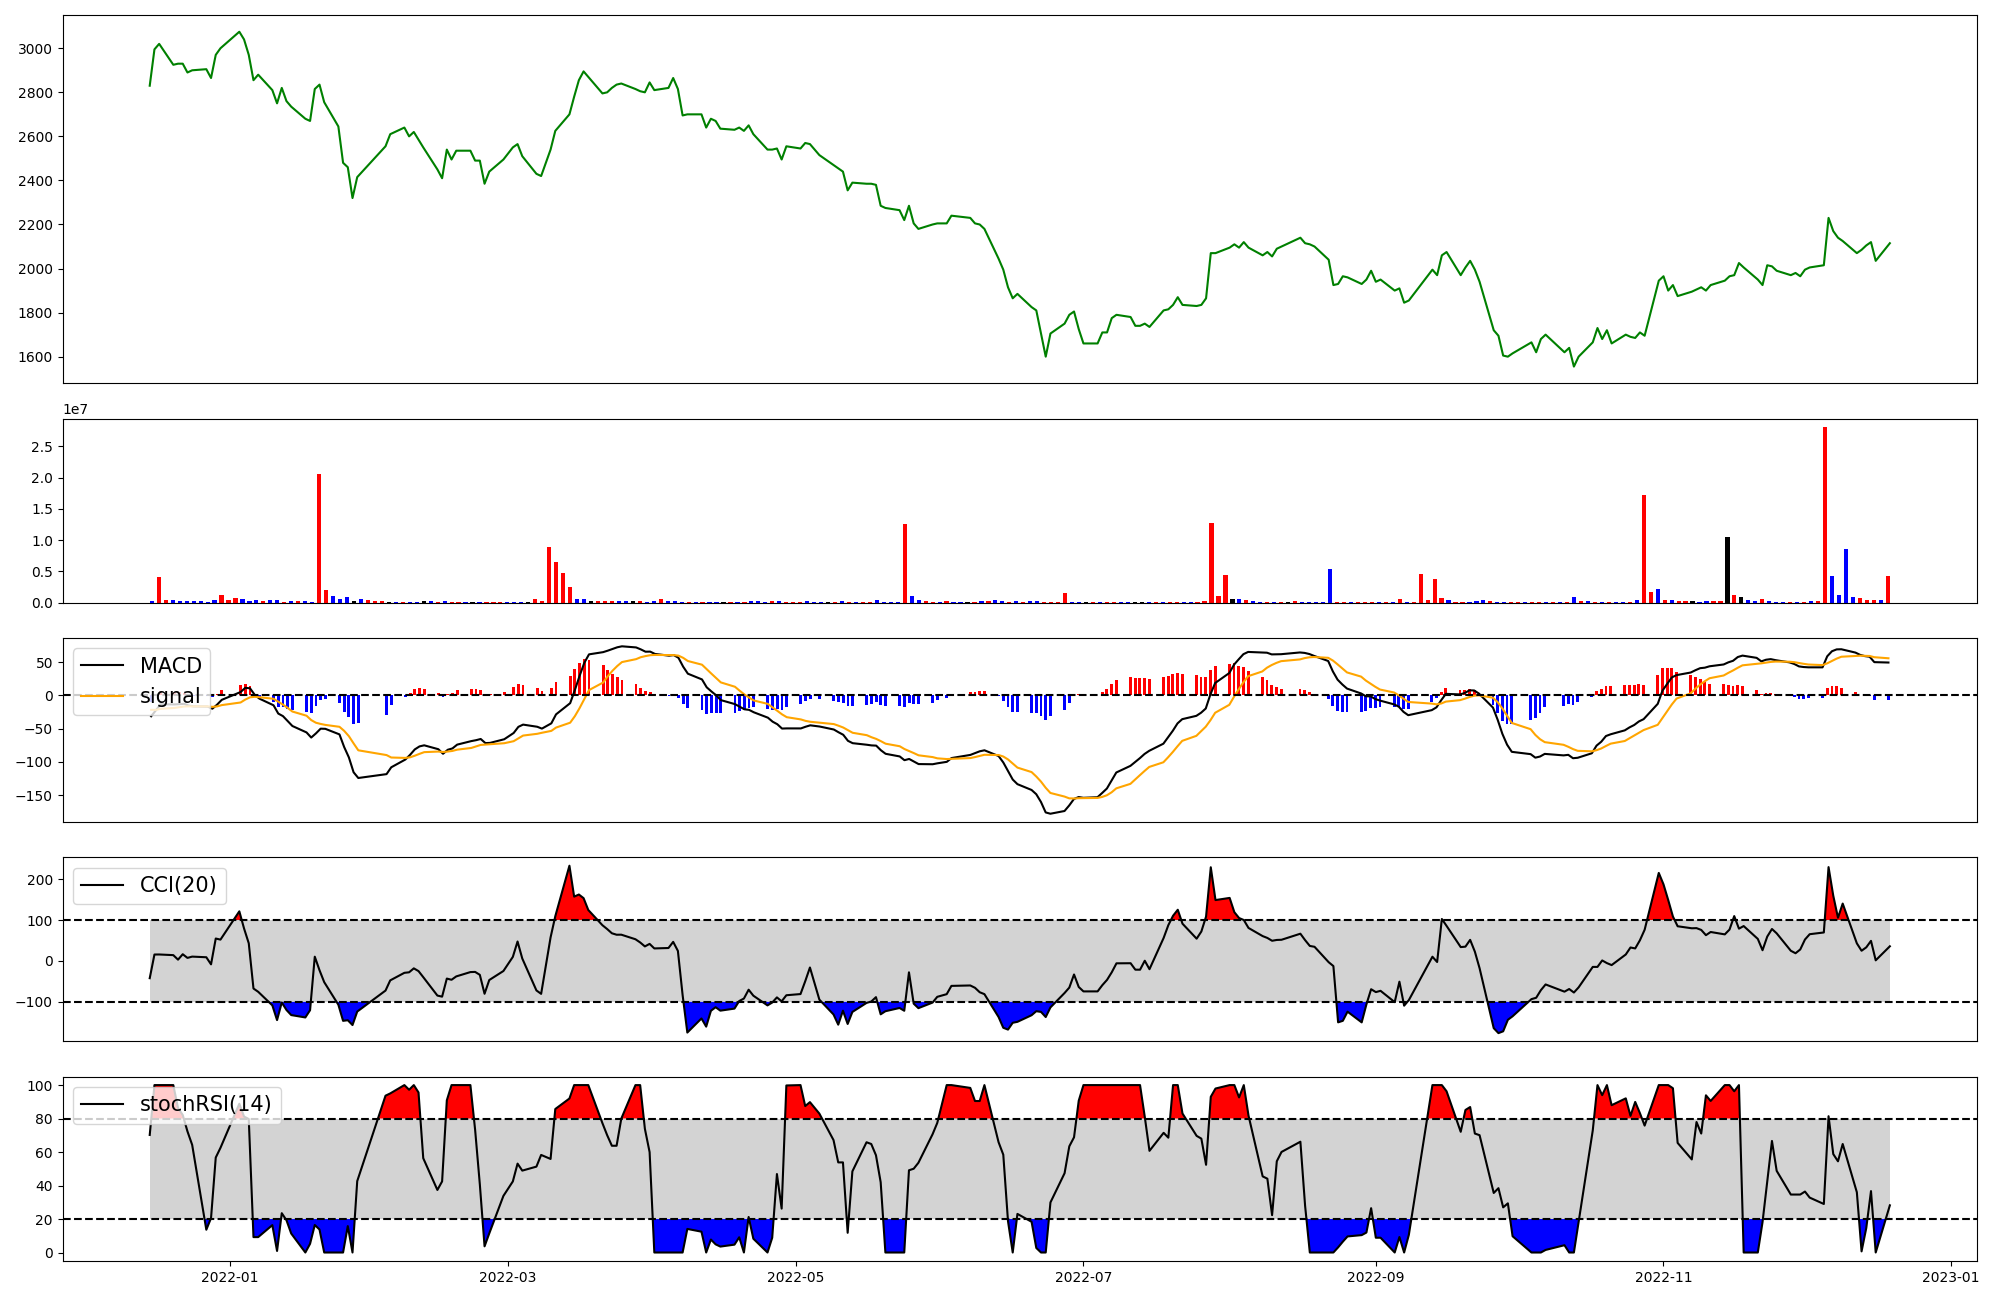This screenshot has width=2000, height=1300.
Task: Click the tallest red volume bar in December
Action: click(1825, 515)
